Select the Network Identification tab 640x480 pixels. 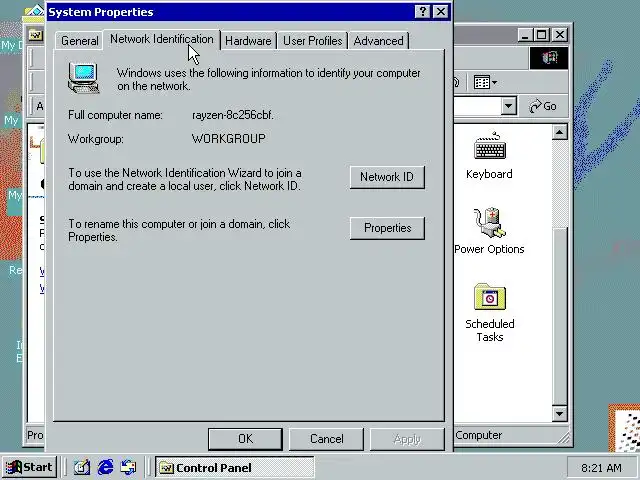click(162, 39)
